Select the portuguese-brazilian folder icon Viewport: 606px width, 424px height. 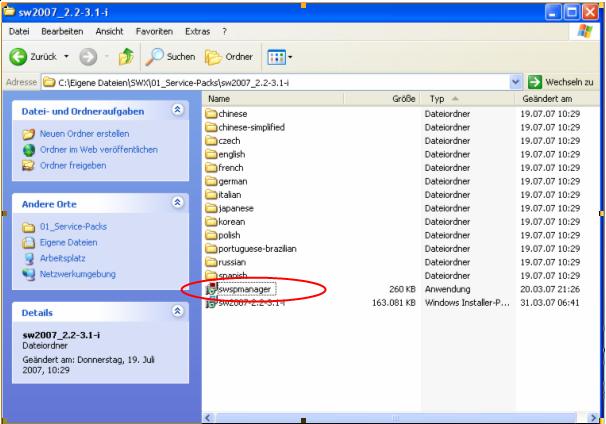[x=211, y=249]
